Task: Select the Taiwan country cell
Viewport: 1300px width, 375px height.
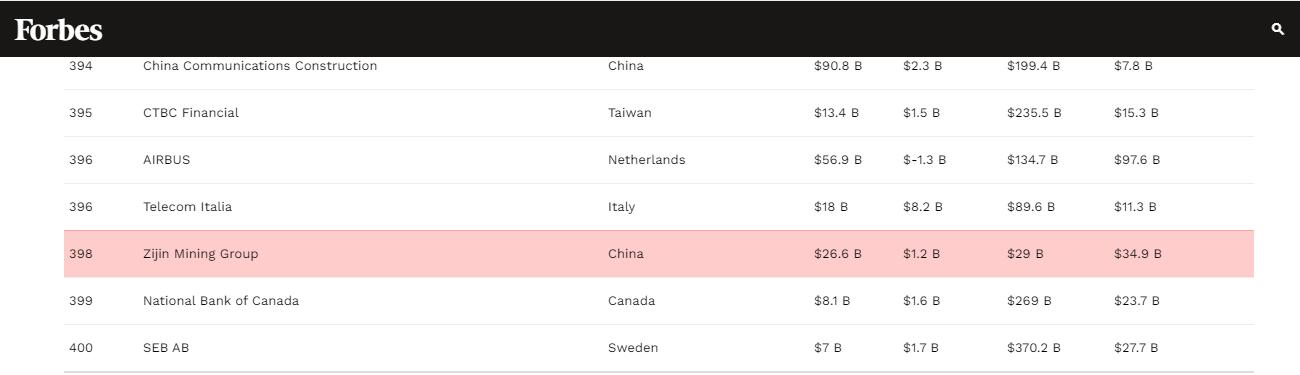Action: pos(630,113)
